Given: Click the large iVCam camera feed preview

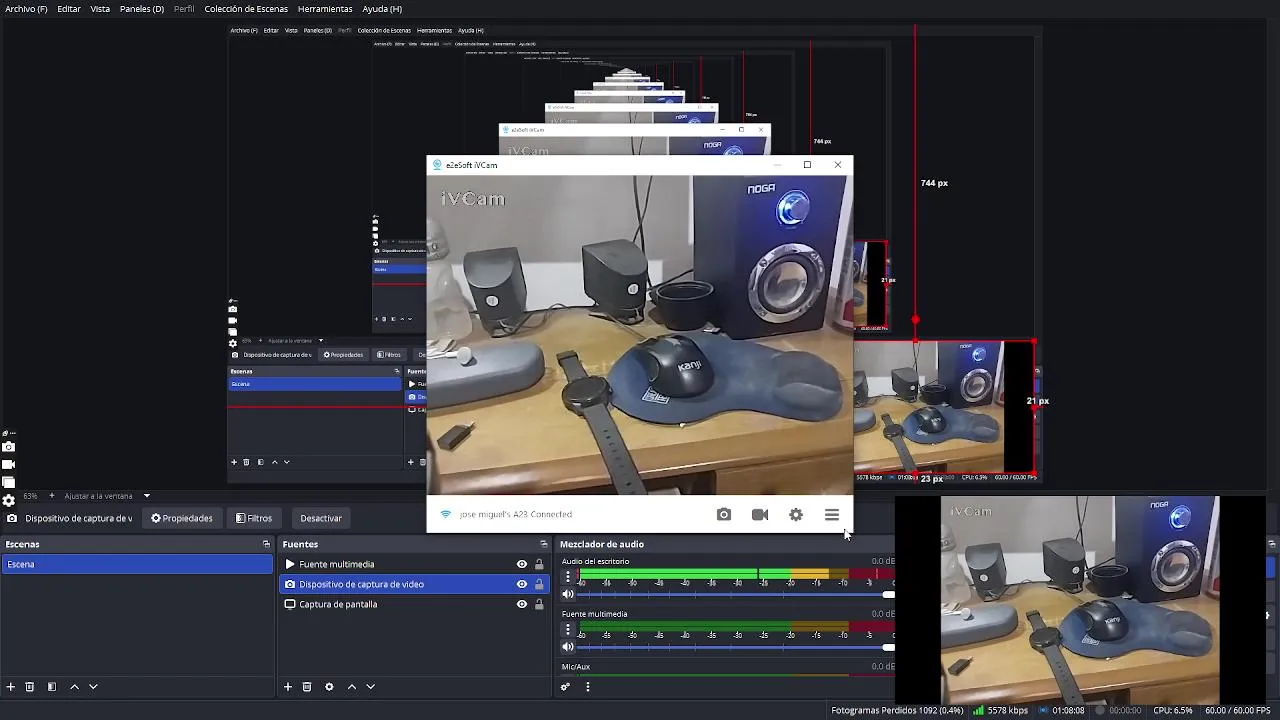Looking at the screenshot, I should 640,335.
